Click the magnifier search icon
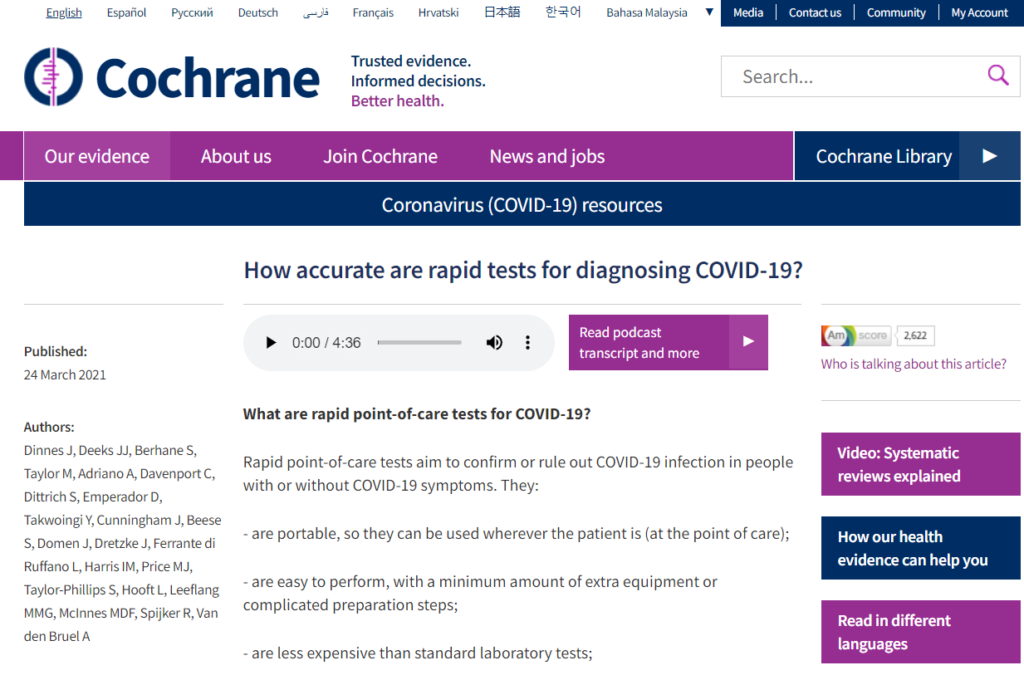The image size is (1024, 675). click(998, 76)
